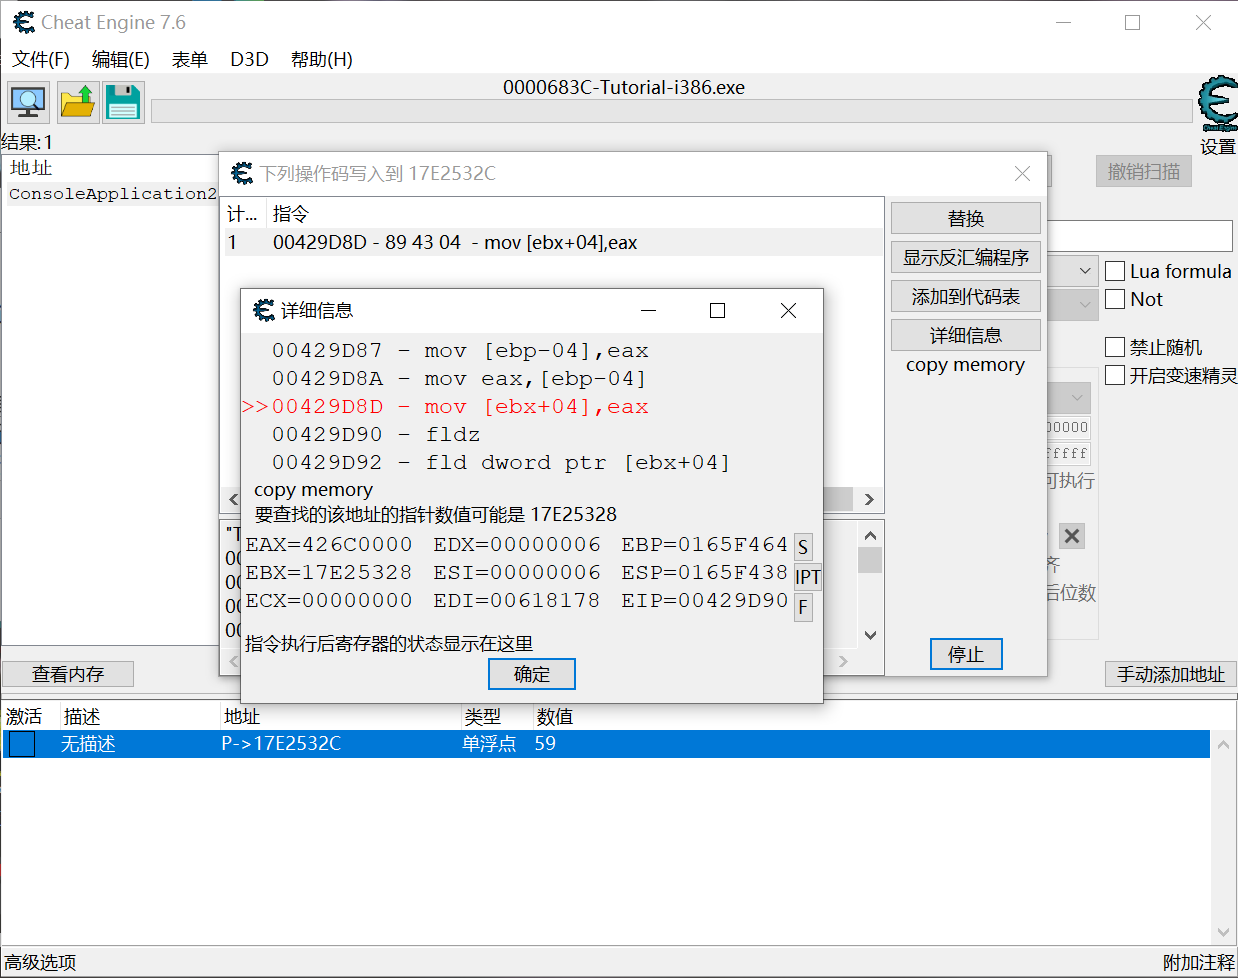Click the S button beside registers
This screenshot has width=1238, height=978.
tap(803, 547)
